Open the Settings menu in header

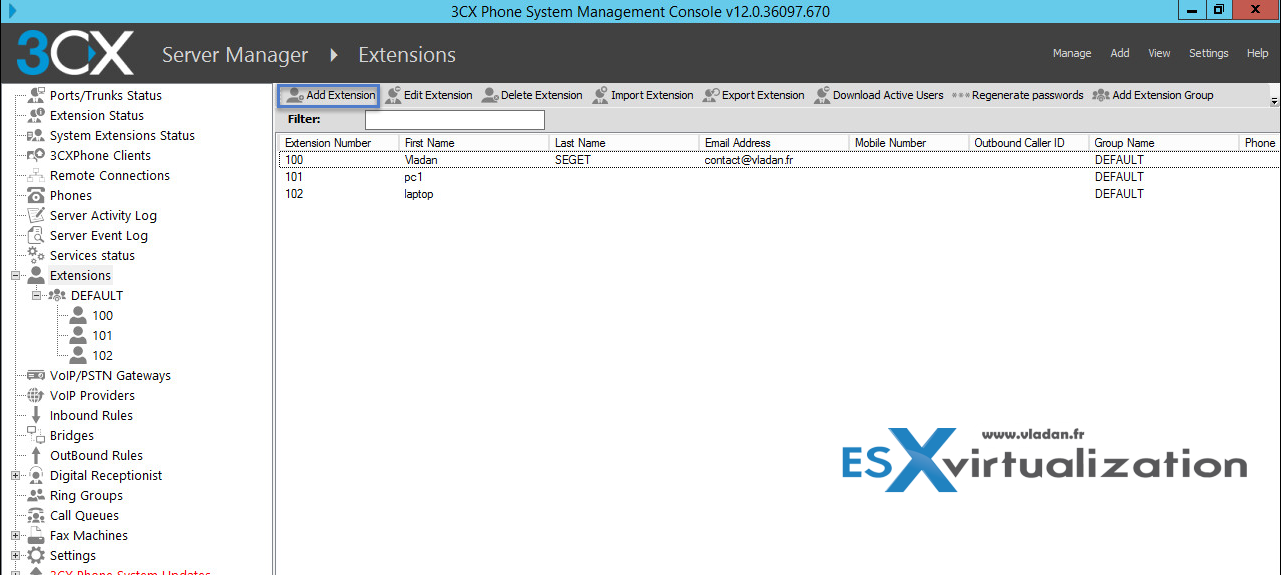tap(1208, 53)
